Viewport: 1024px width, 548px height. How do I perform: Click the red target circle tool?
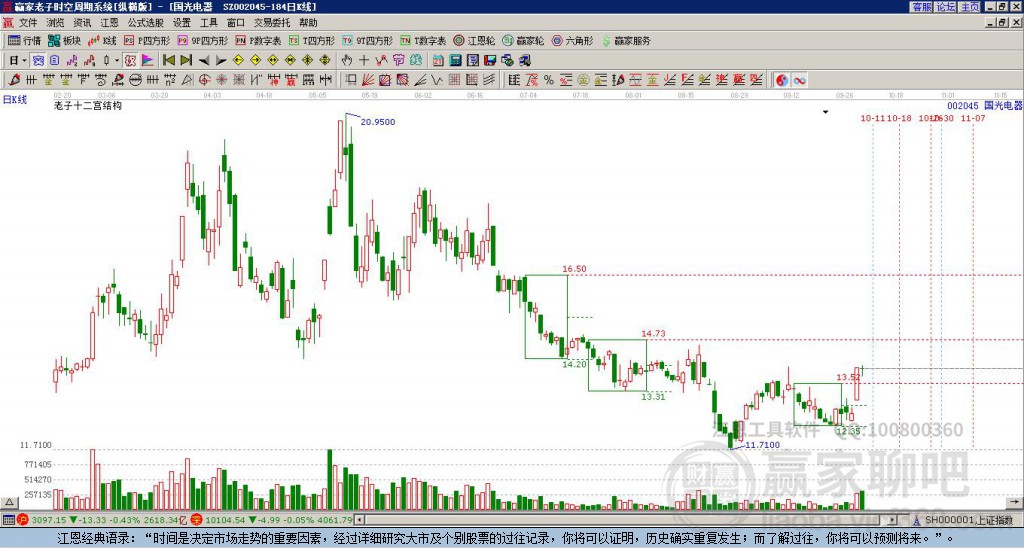click(x=204, y=80)
